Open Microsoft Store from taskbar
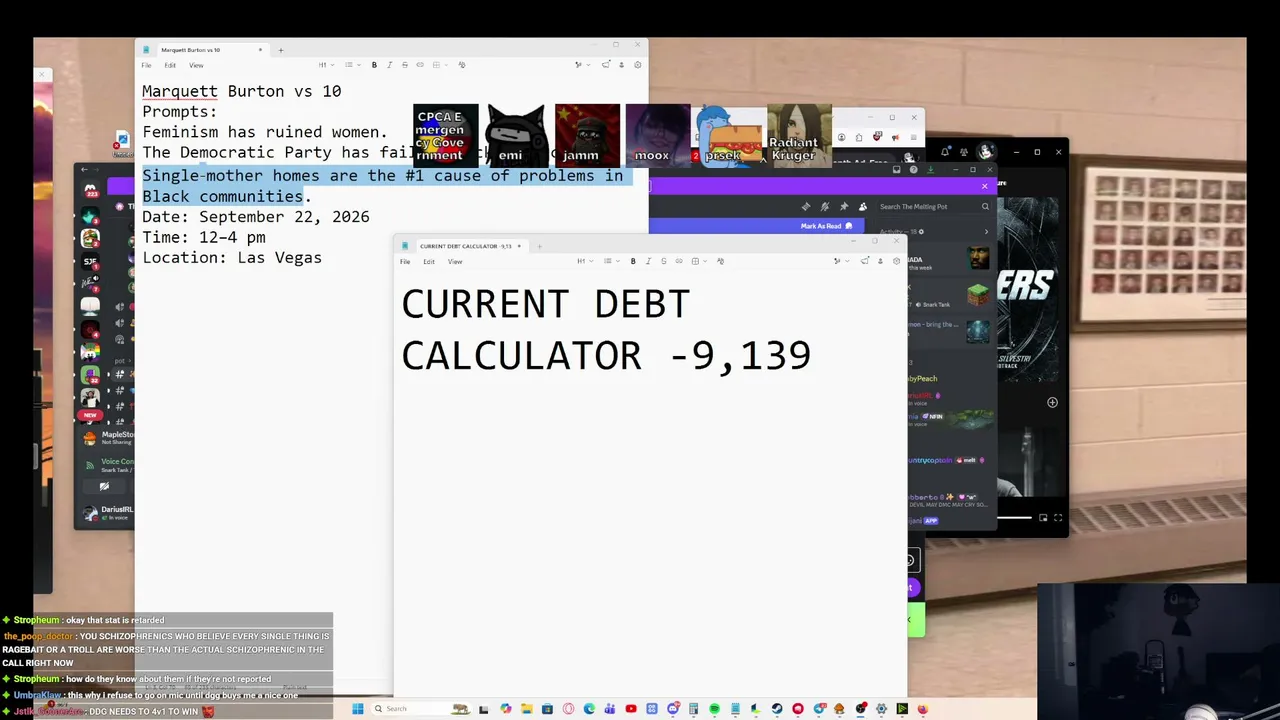The width and height of the screenshot is (1280, 720). (548, 709)
